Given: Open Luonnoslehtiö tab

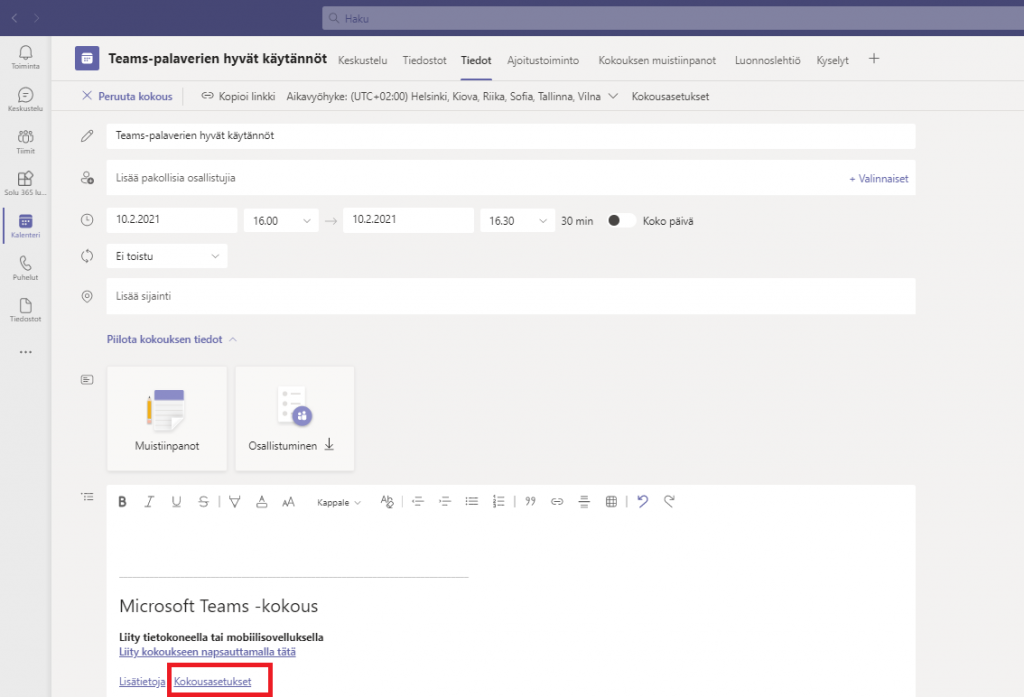Looking at the screenshot, I should pyautogui.click(x=767, y=60).
